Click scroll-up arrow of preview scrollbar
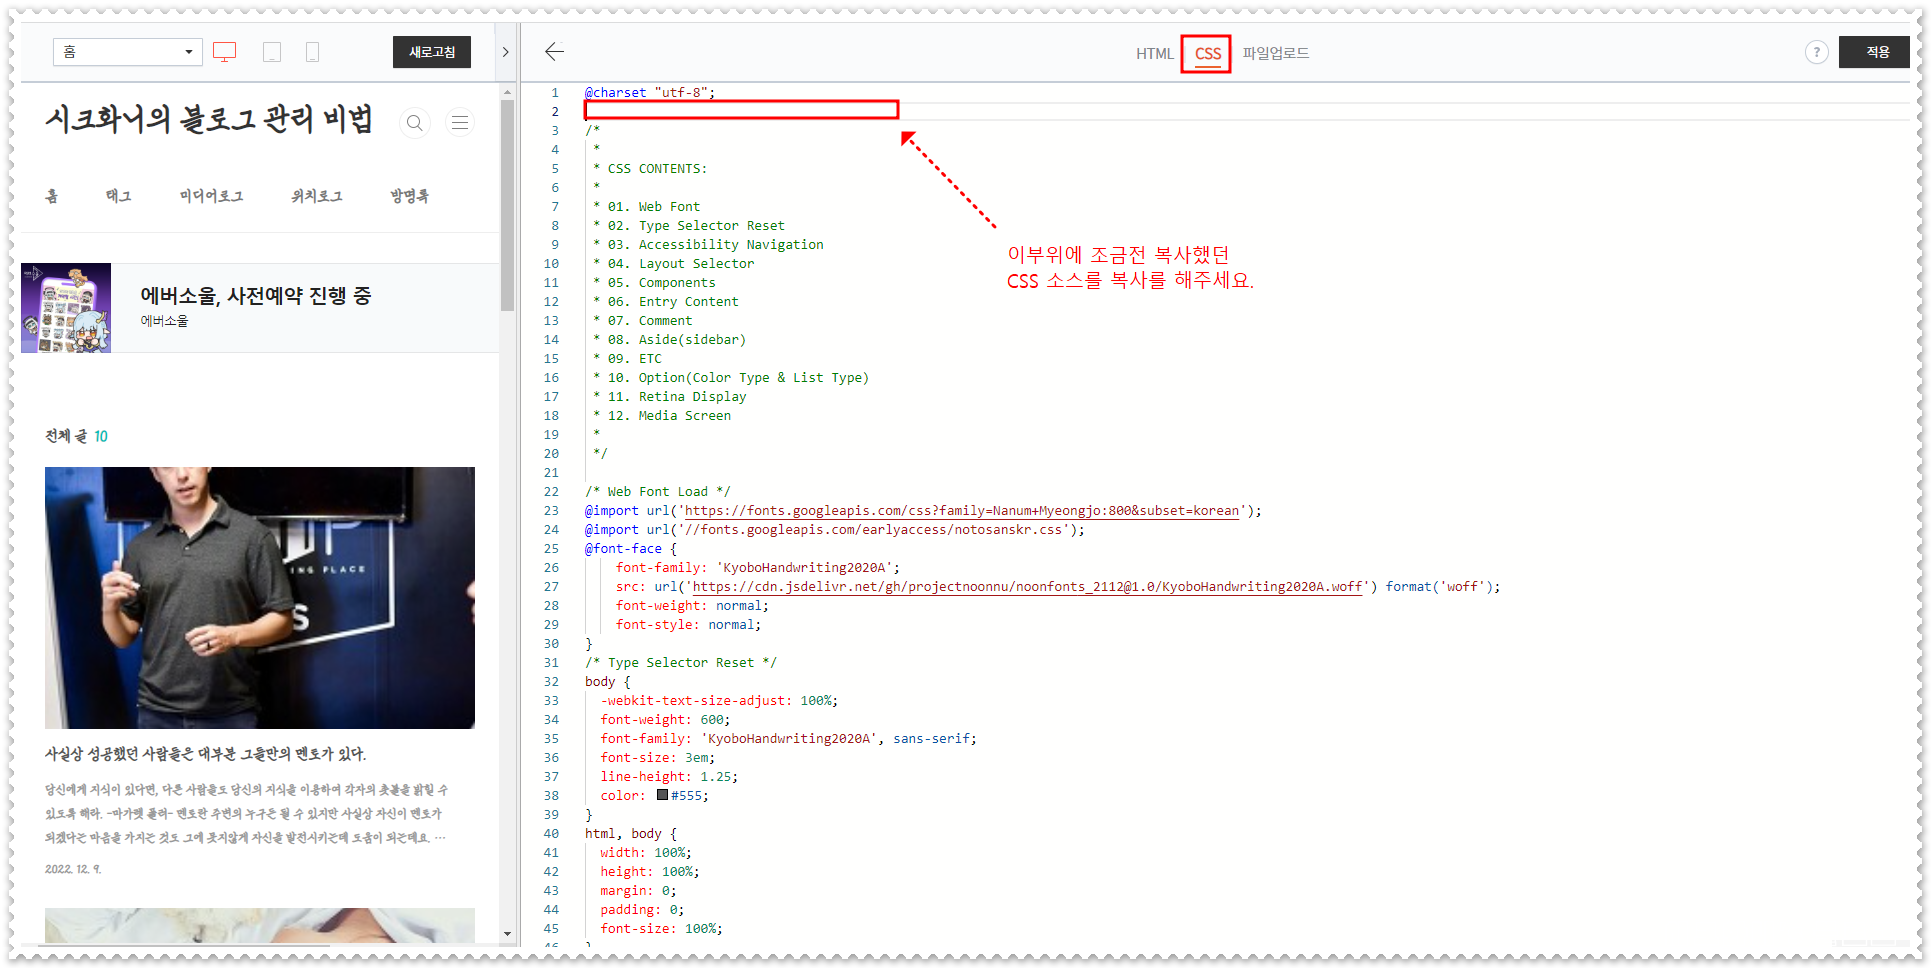Screen dimensions: 1931x968 tap(507, 92)
